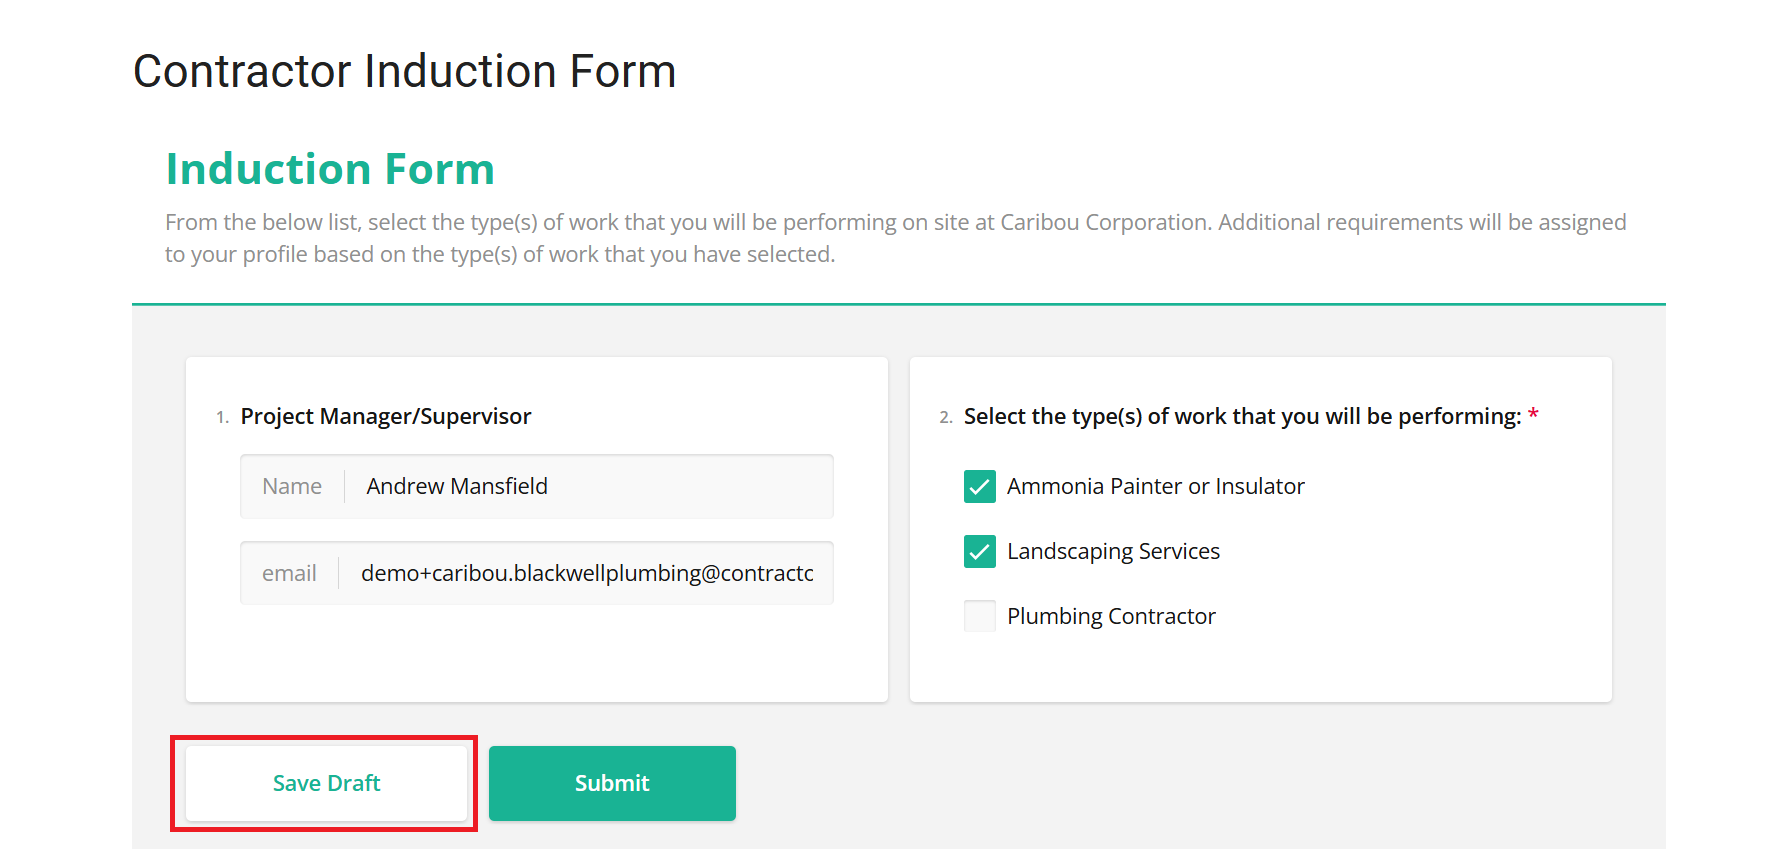Enable the Plumbing Contractor checkbox
The width and height of the screenshot is (1777, 849).
coord(980,616)
